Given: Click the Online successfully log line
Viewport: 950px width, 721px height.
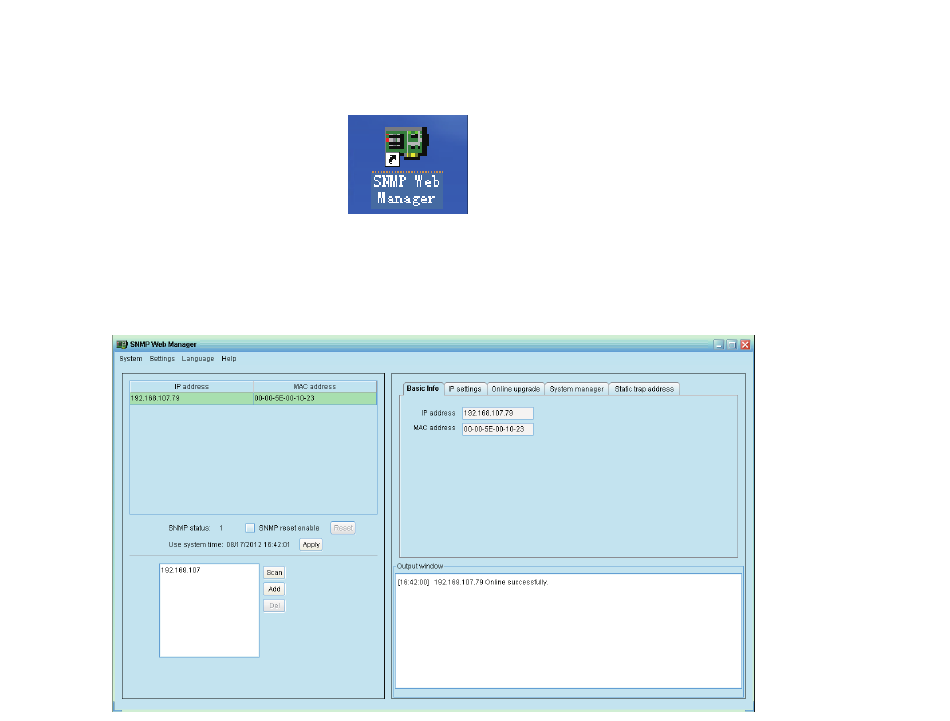Looking at the screenshot, I should [473, 582].
